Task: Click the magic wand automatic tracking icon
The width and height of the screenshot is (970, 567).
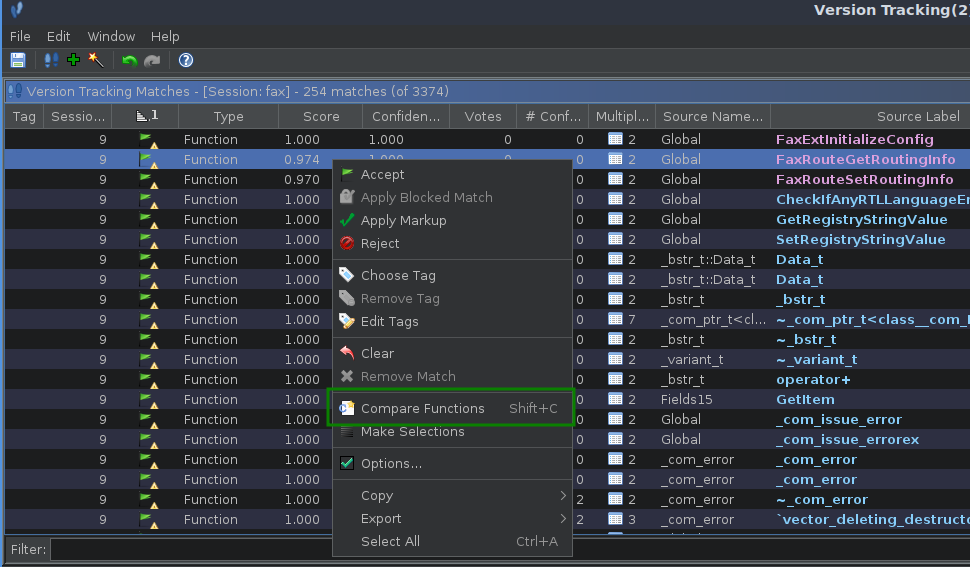Action: (x=96, y=61)
